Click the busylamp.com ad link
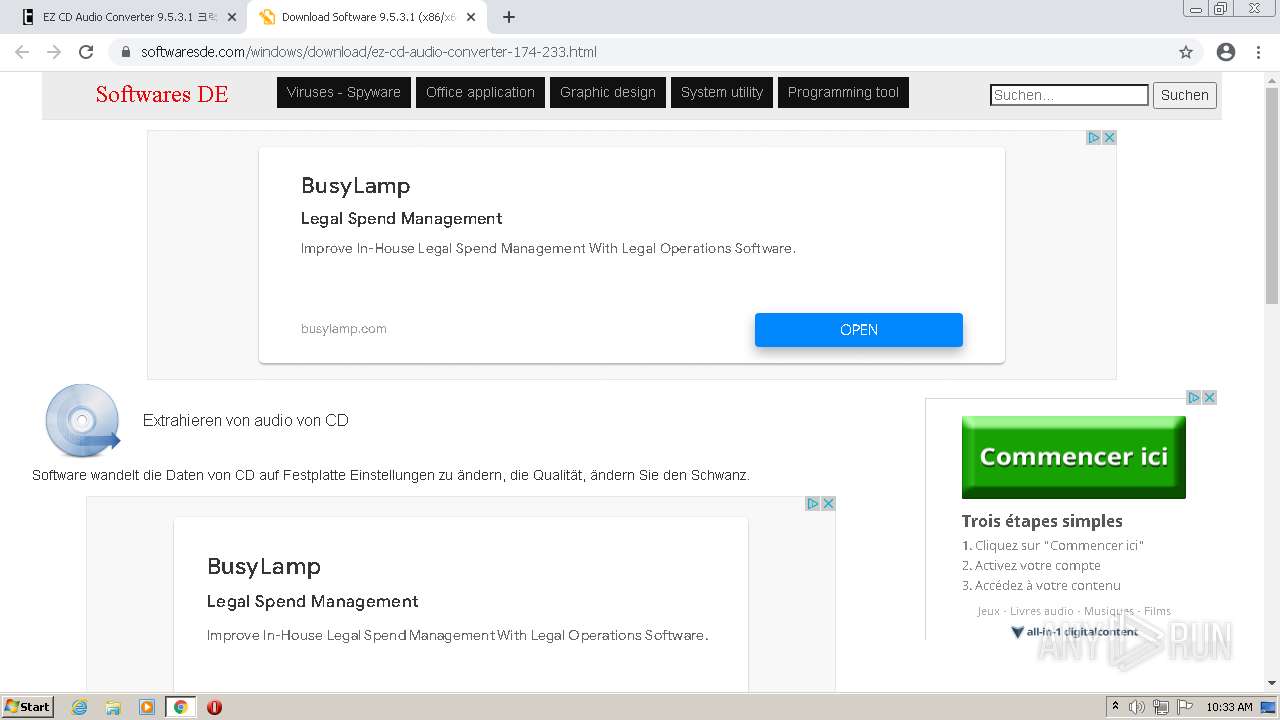 pyautogui.click(x=344, y=329)
